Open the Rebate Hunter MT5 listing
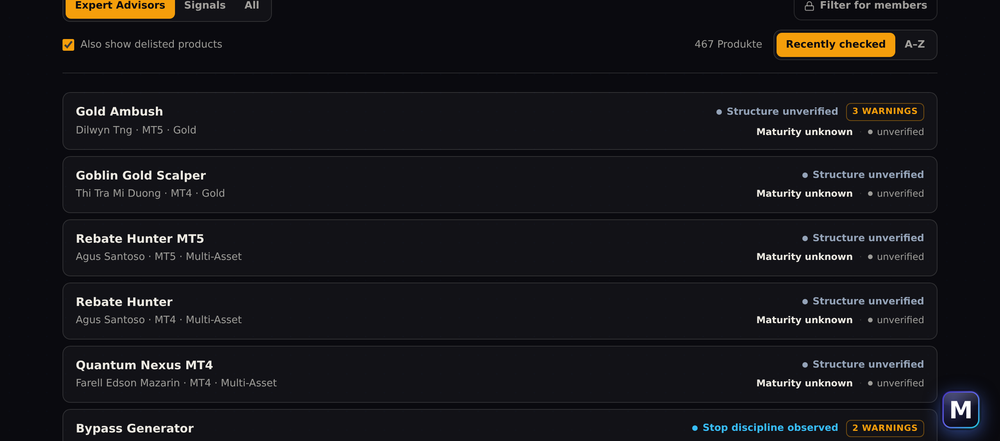This screenshot has height=441, width=1000. point(499,248)
